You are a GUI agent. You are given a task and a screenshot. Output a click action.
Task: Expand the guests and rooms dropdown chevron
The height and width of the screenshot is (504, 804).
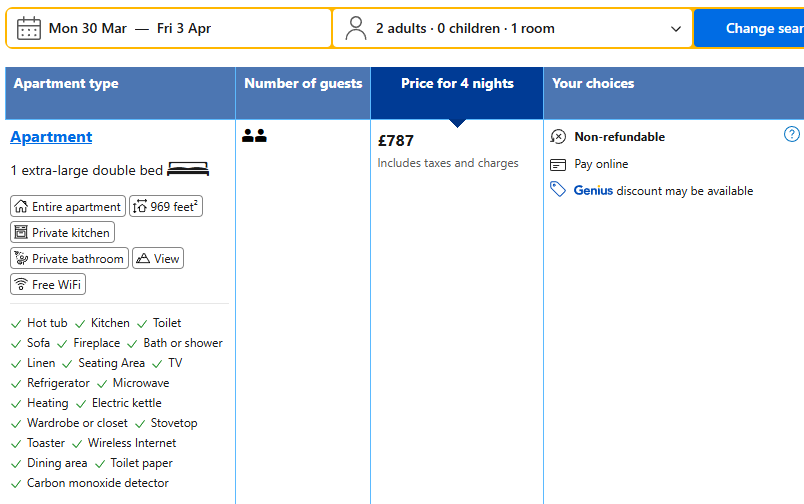coord(676,29)
